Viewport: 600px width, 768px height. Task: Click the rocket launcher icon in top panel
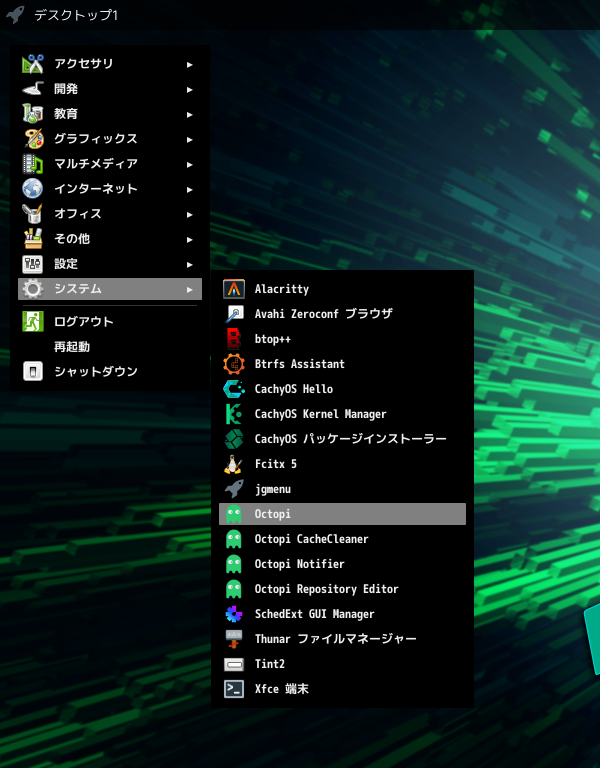point(15,14)
